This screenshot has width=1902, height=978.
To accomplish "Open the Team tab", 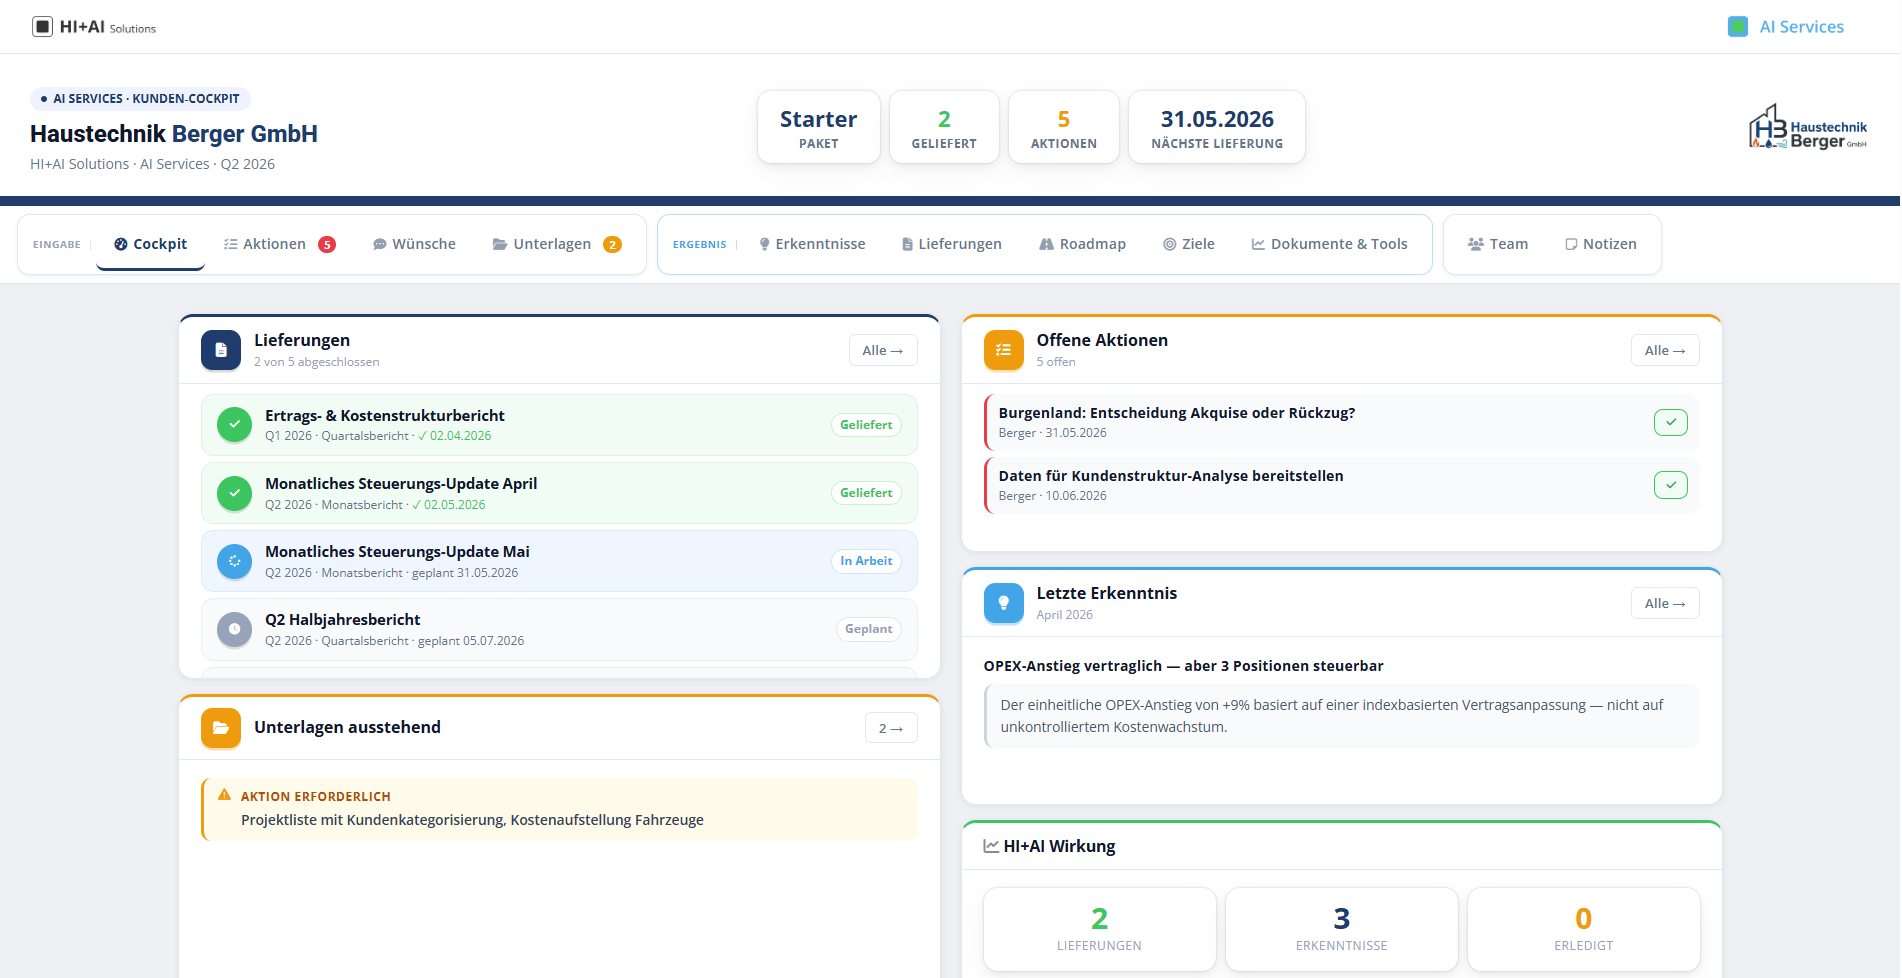I will tap(1497, 244).
